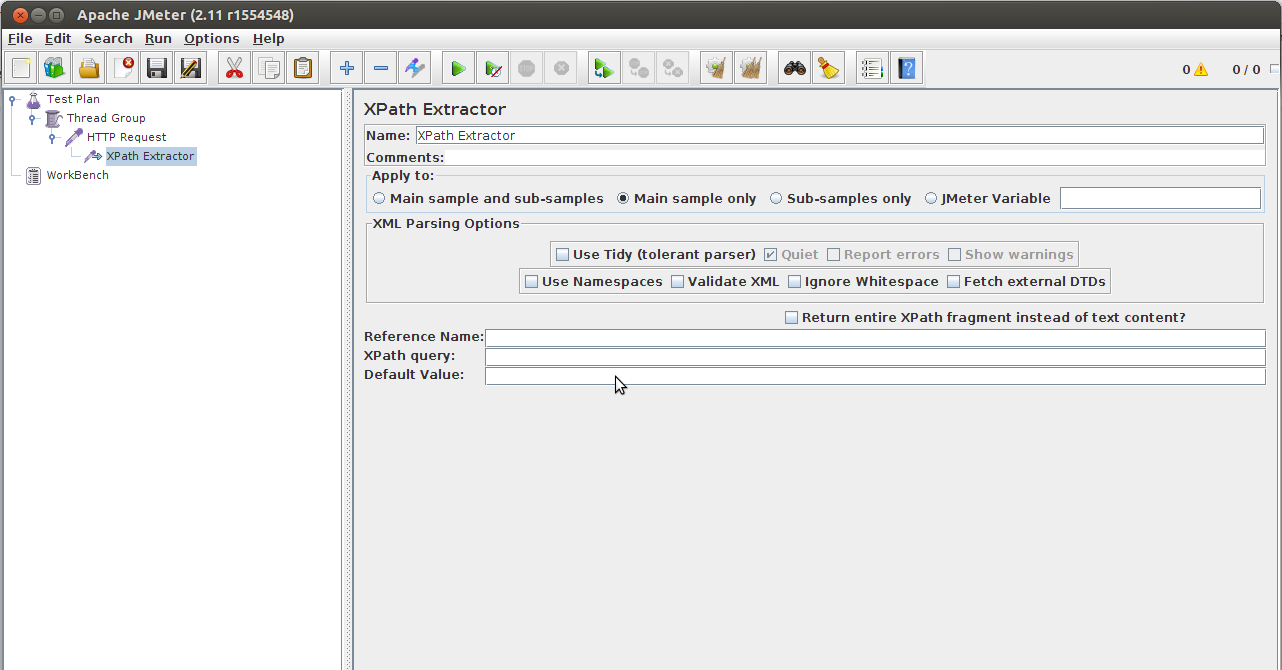The width and height of the screenshot is (1282, 670).
Task: Click the Name input field
Action: pos(839,135)
